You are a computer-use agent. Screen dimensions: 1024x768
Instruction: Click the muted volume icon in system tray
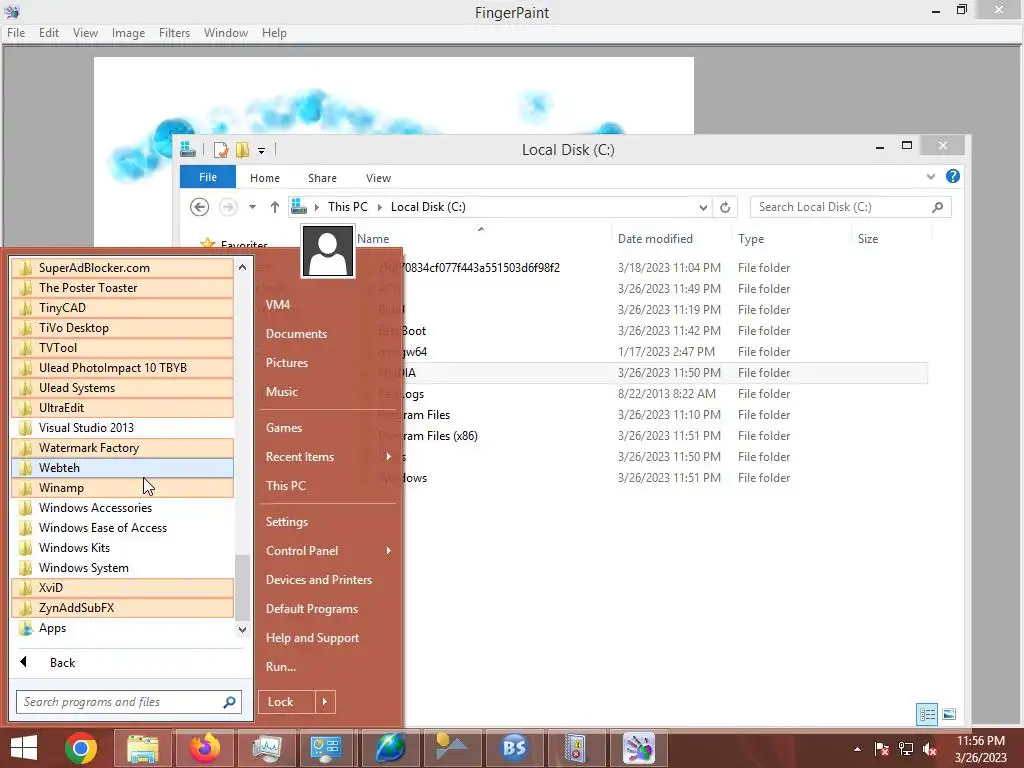[x=930, y=749]
